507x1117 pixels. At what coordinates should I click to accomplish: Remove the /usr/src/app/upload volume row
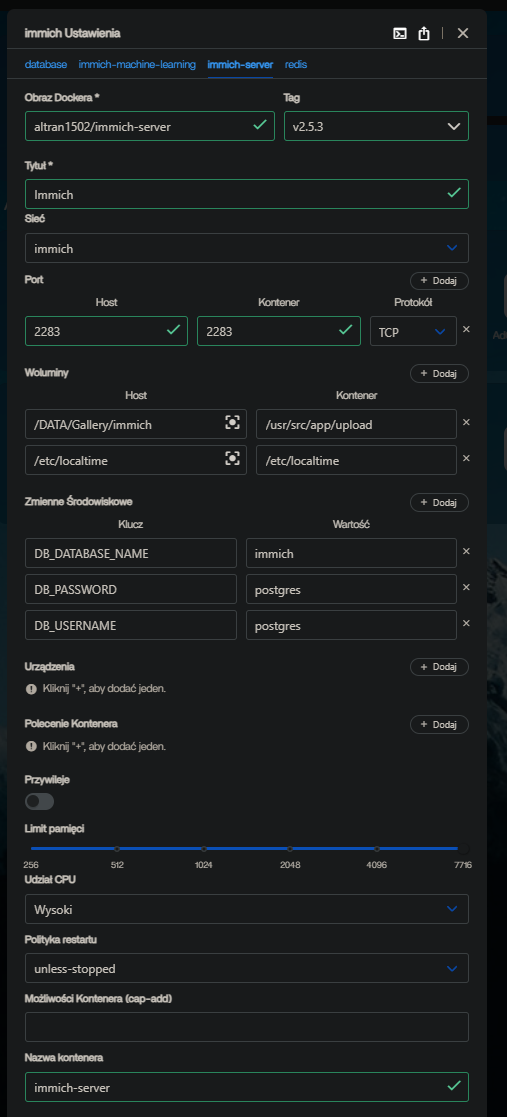coord(466,422)
